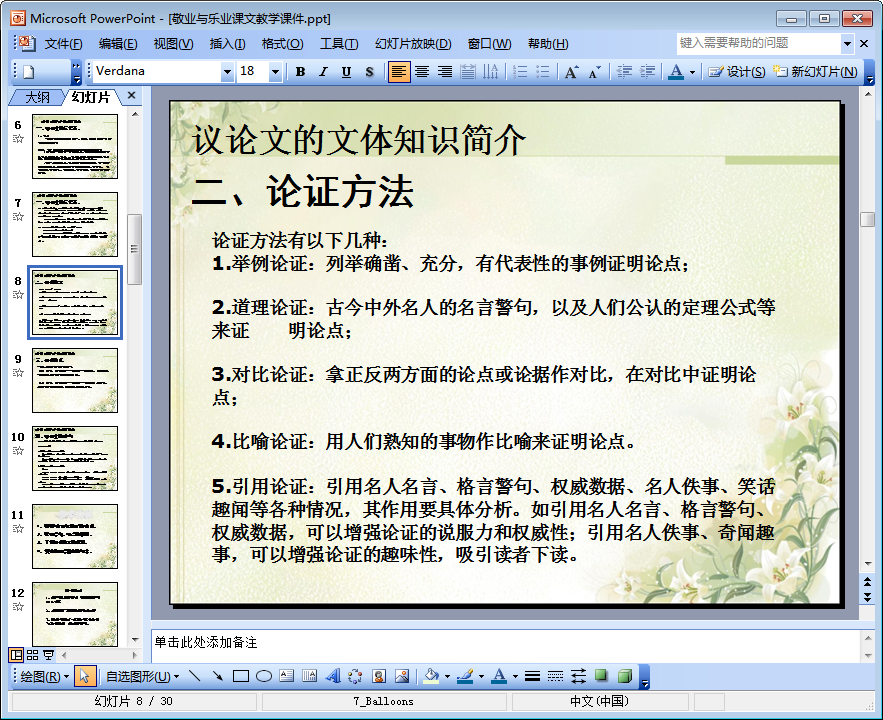Click the help question input box
The image size is (883, 720).
[x=759, y=43]
